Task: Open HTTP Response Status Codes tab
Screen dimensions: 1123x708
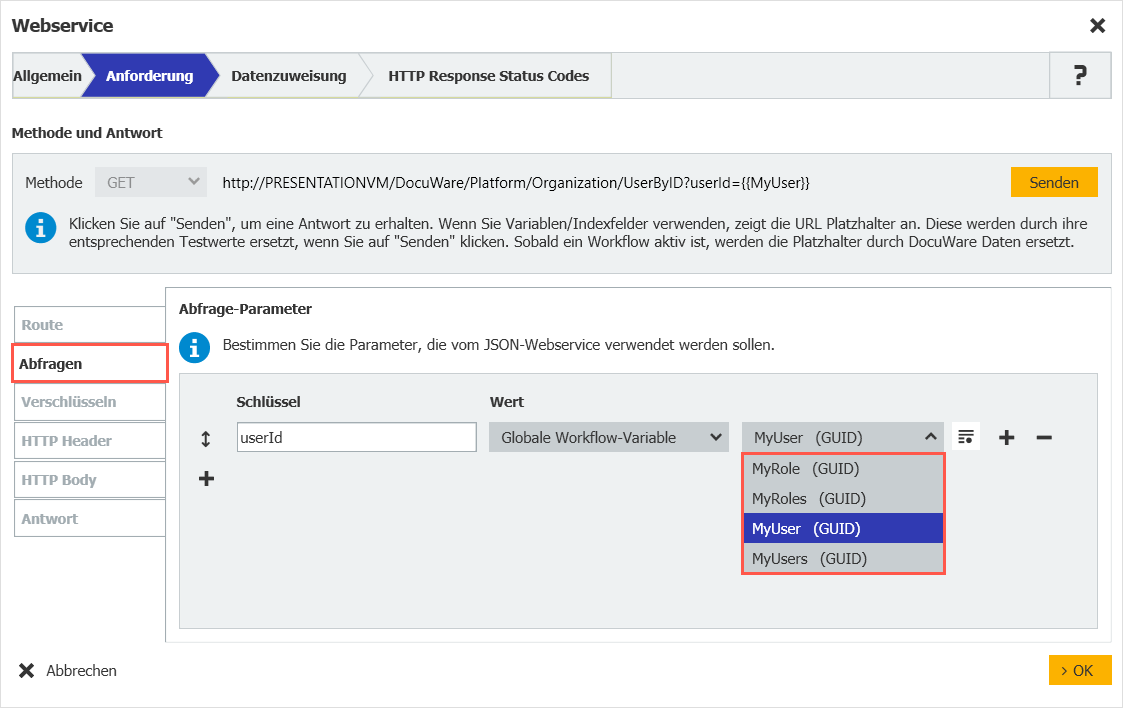Action: pos(488,76)
